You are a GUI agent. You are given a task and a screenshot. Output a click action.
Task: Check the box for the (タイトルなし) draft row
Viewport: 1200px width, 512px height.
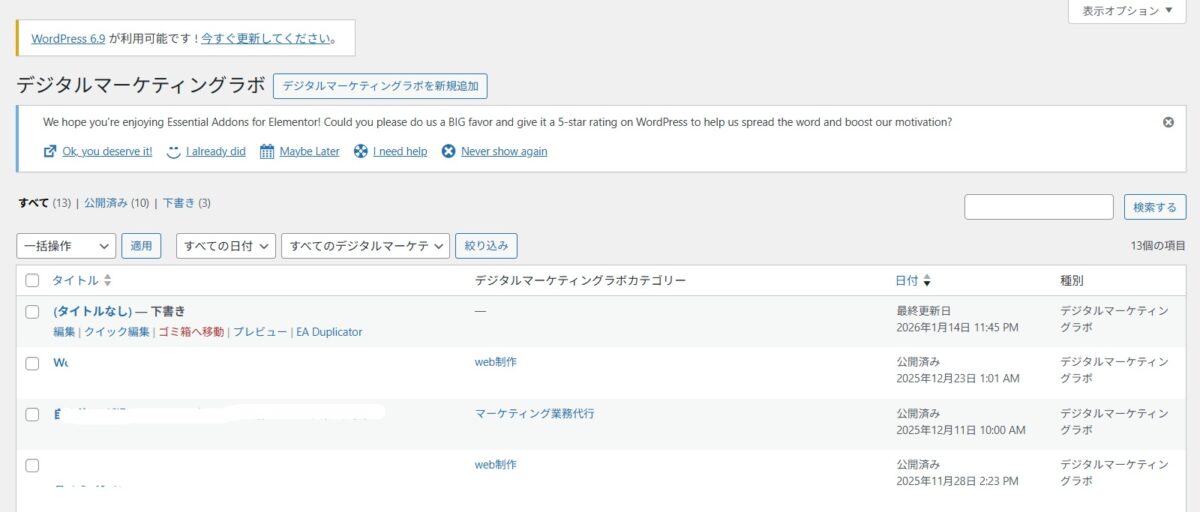click(32, 312)
